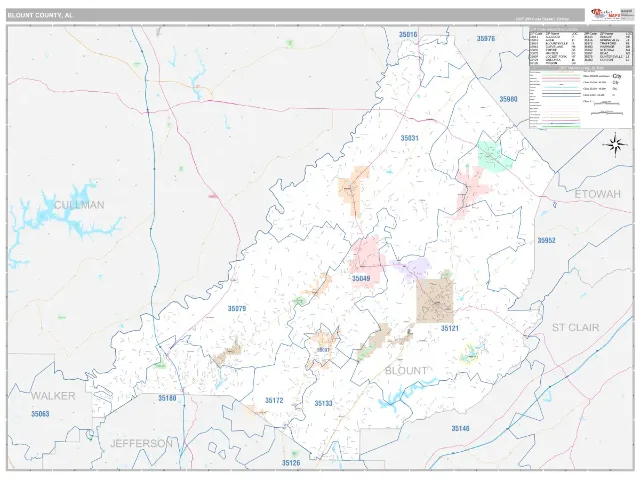Click the ZIP code label 35121
Screen dimensions: 640x480
[450, 328]
